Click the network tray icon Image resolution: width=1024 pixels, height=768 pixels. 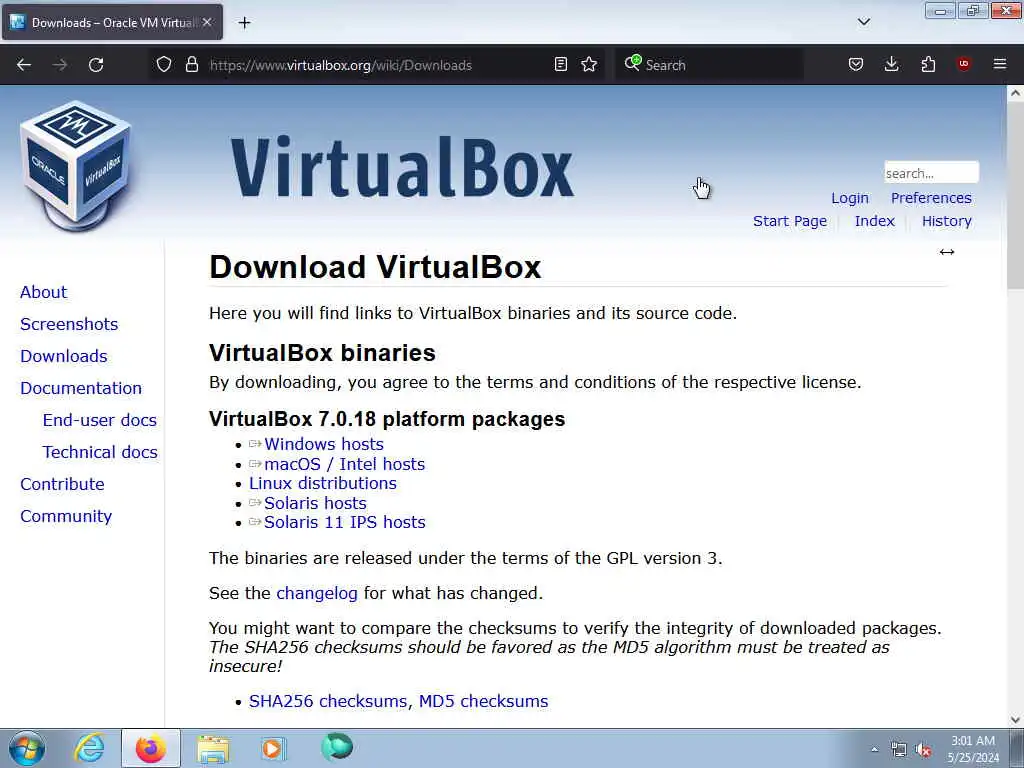point(899,750)
